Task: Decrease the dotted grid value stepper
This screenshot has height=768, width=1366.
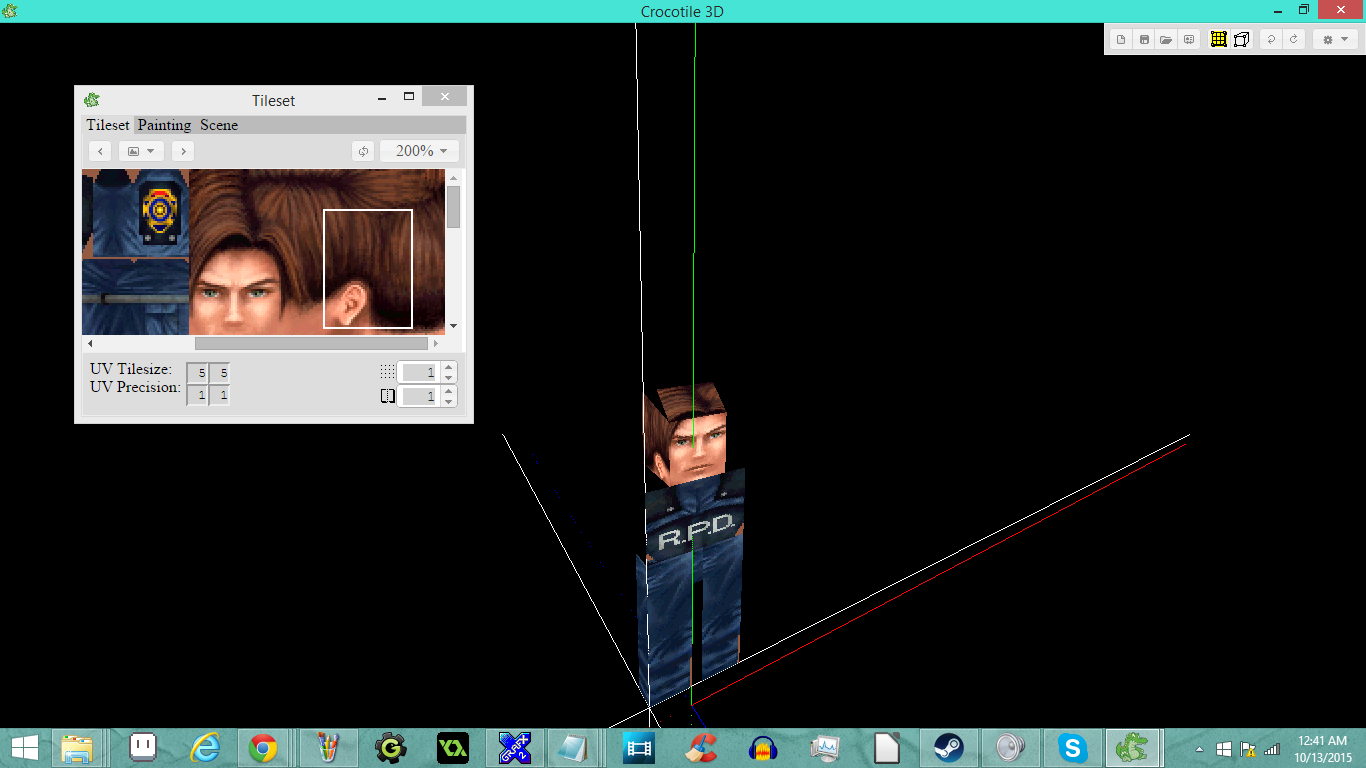Action: tap(449, 378)
